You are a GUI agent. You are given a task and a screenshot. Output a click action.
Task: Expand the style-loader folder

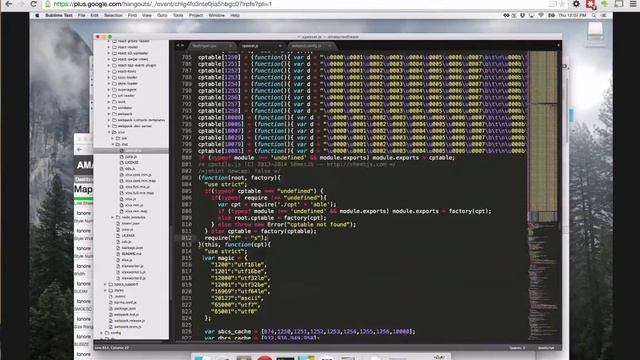109,84
